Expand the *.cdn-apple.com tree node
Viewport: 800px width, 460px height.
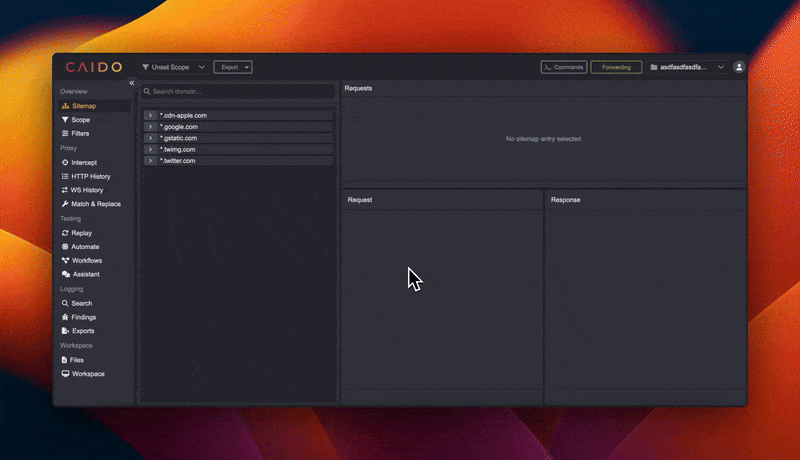coord(151,115)
